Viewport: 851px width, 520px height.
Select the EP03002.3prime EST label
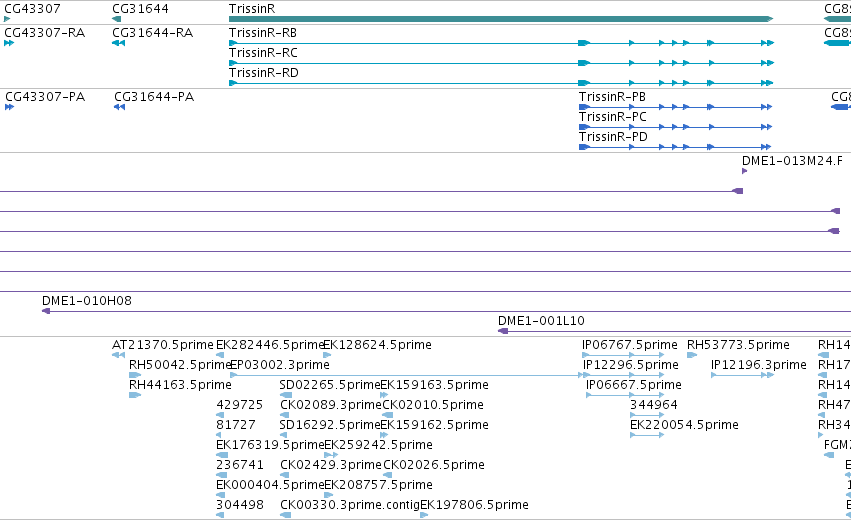coord(280,365)
